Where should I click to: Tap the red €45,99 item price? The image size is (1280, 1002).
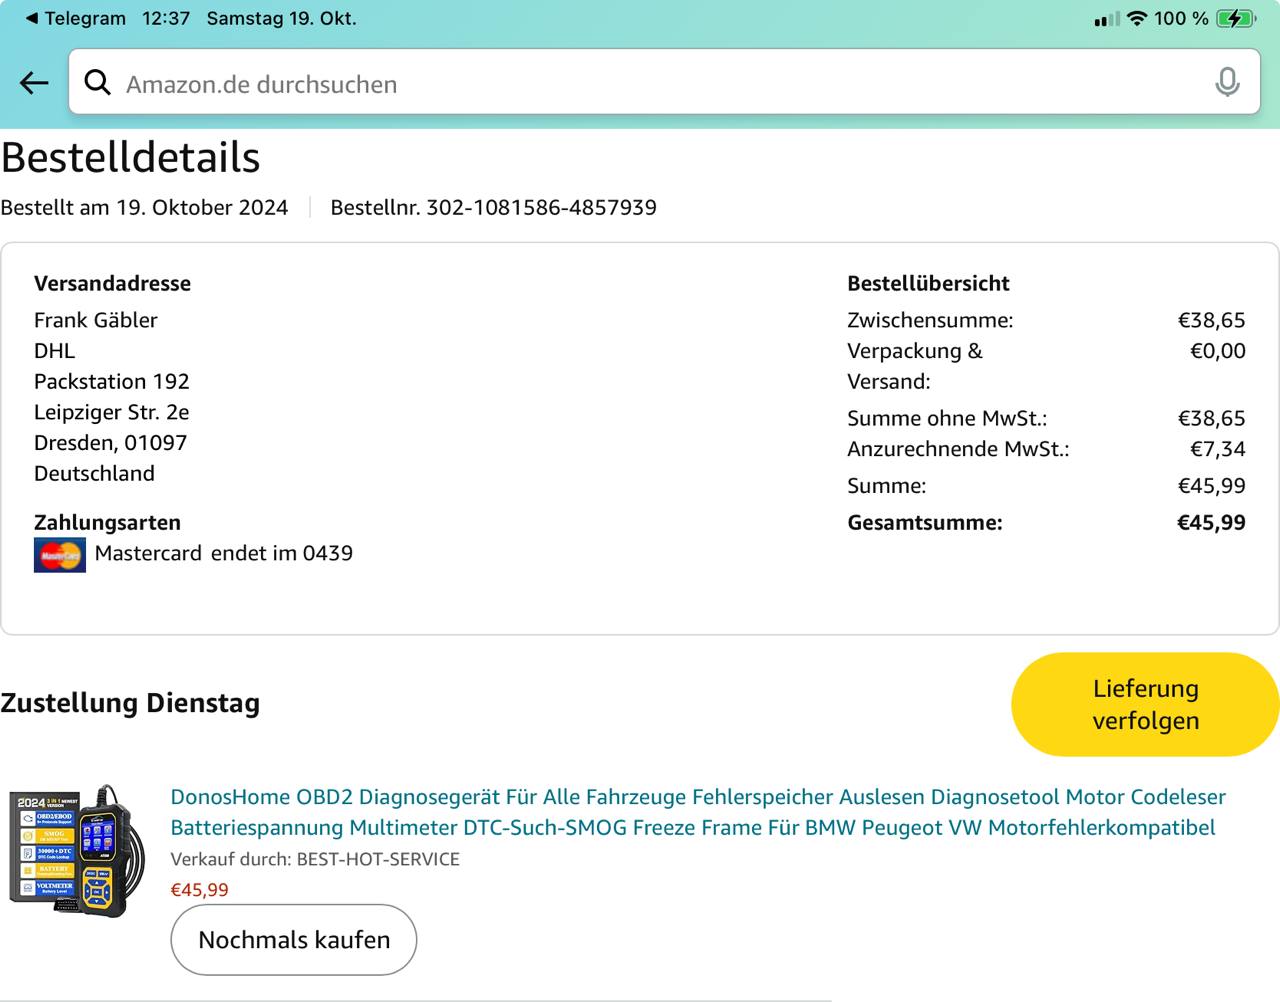pos(199,890)
